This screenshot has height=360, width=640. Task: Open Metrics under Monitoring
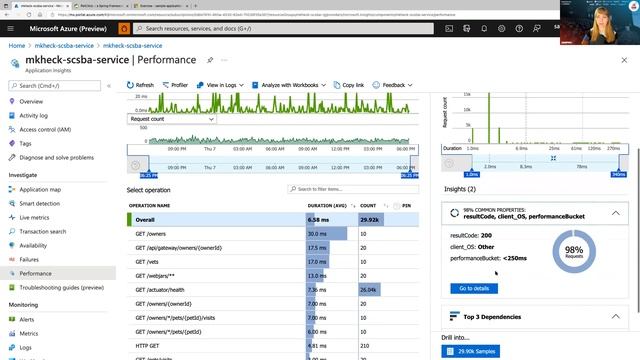29,333
